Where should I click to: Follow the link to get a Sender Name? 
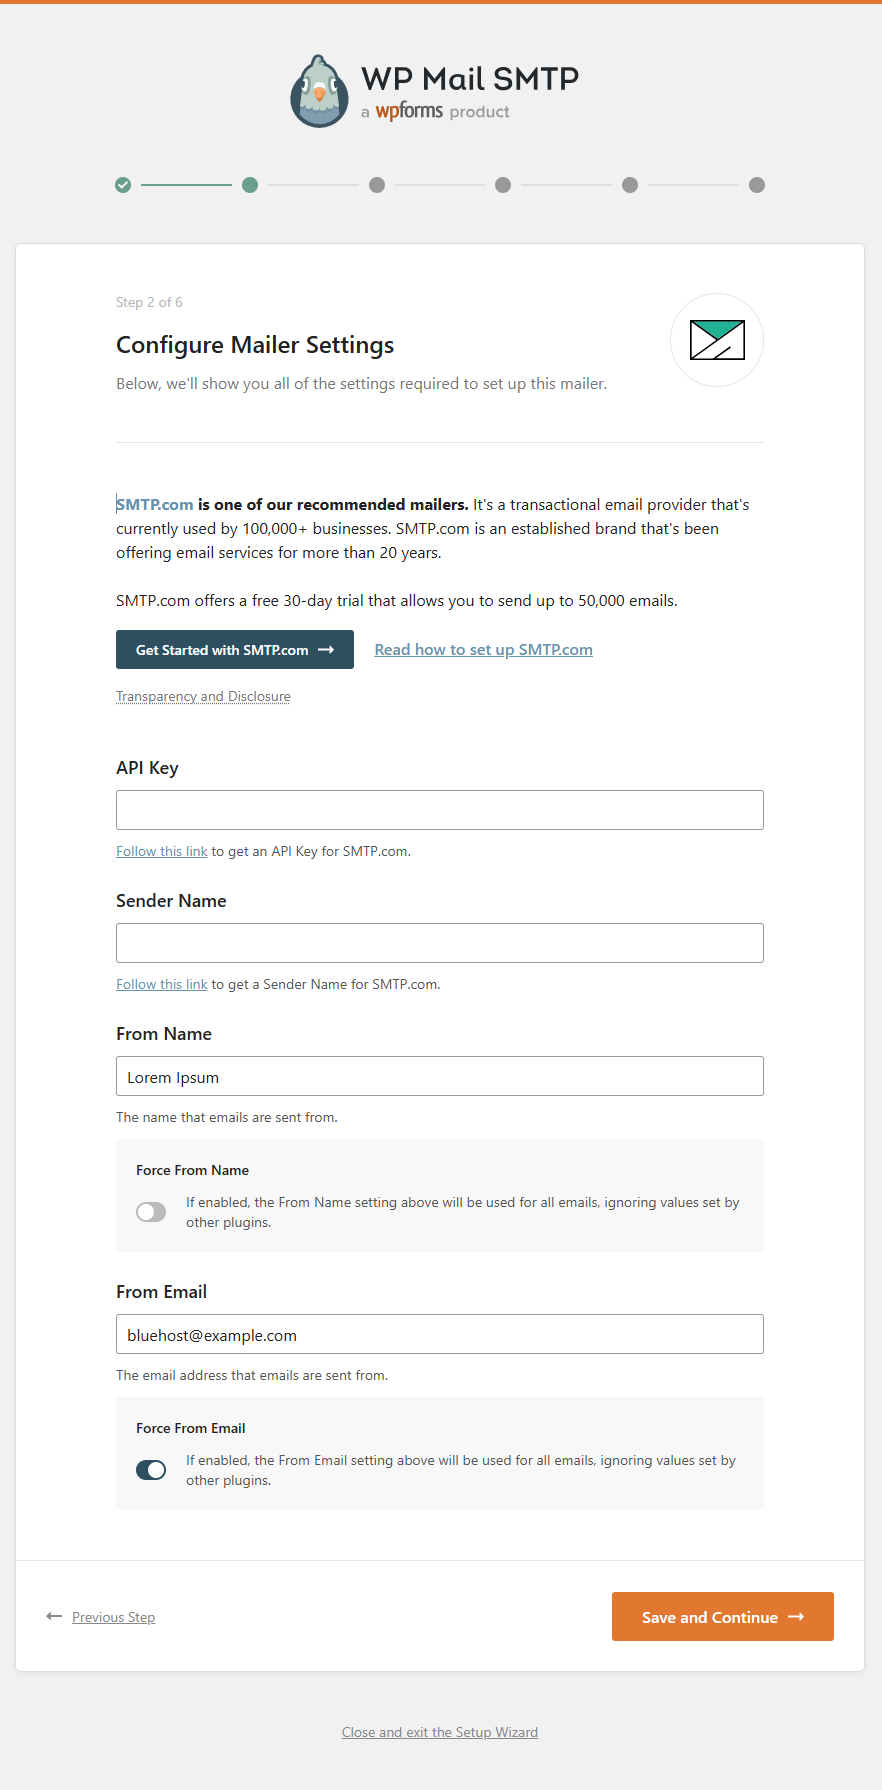click(161, 984)
